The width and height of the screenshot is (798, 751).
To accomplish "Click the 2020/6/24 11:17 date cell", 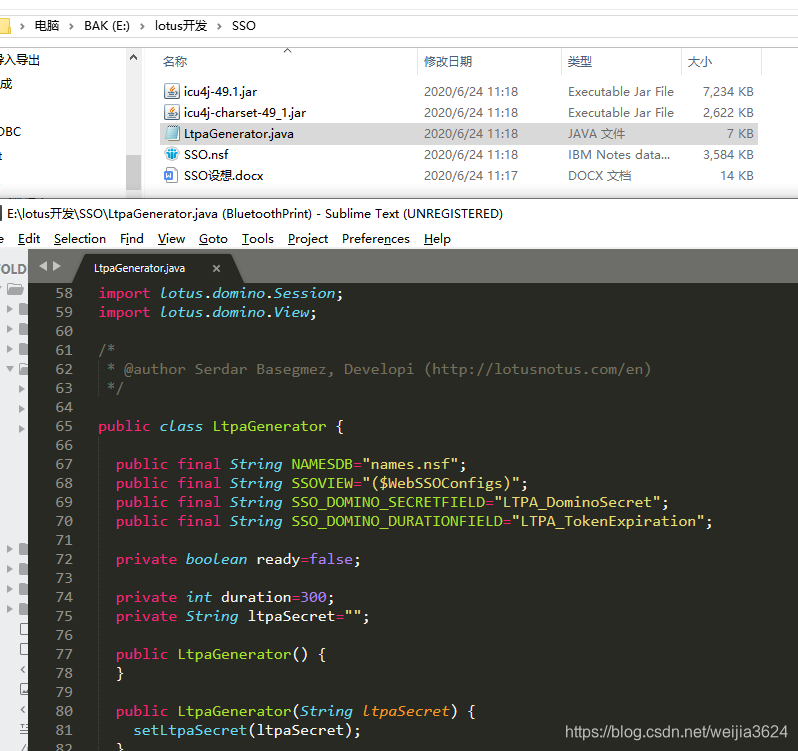I will pyautogui.click(x=471, y=176).
